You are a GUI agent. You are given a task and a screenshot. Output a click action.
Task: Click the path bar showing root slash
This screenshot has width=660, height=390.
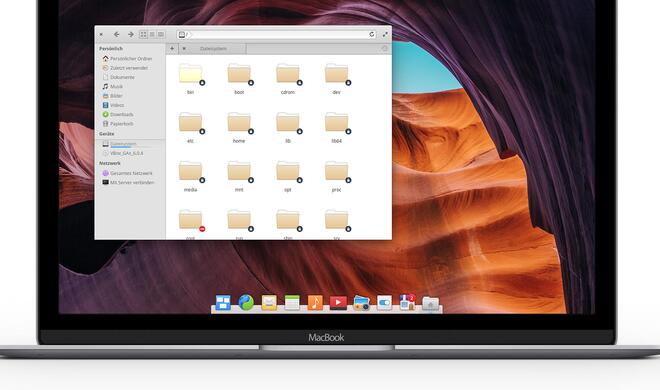click(x=277, y=34)
